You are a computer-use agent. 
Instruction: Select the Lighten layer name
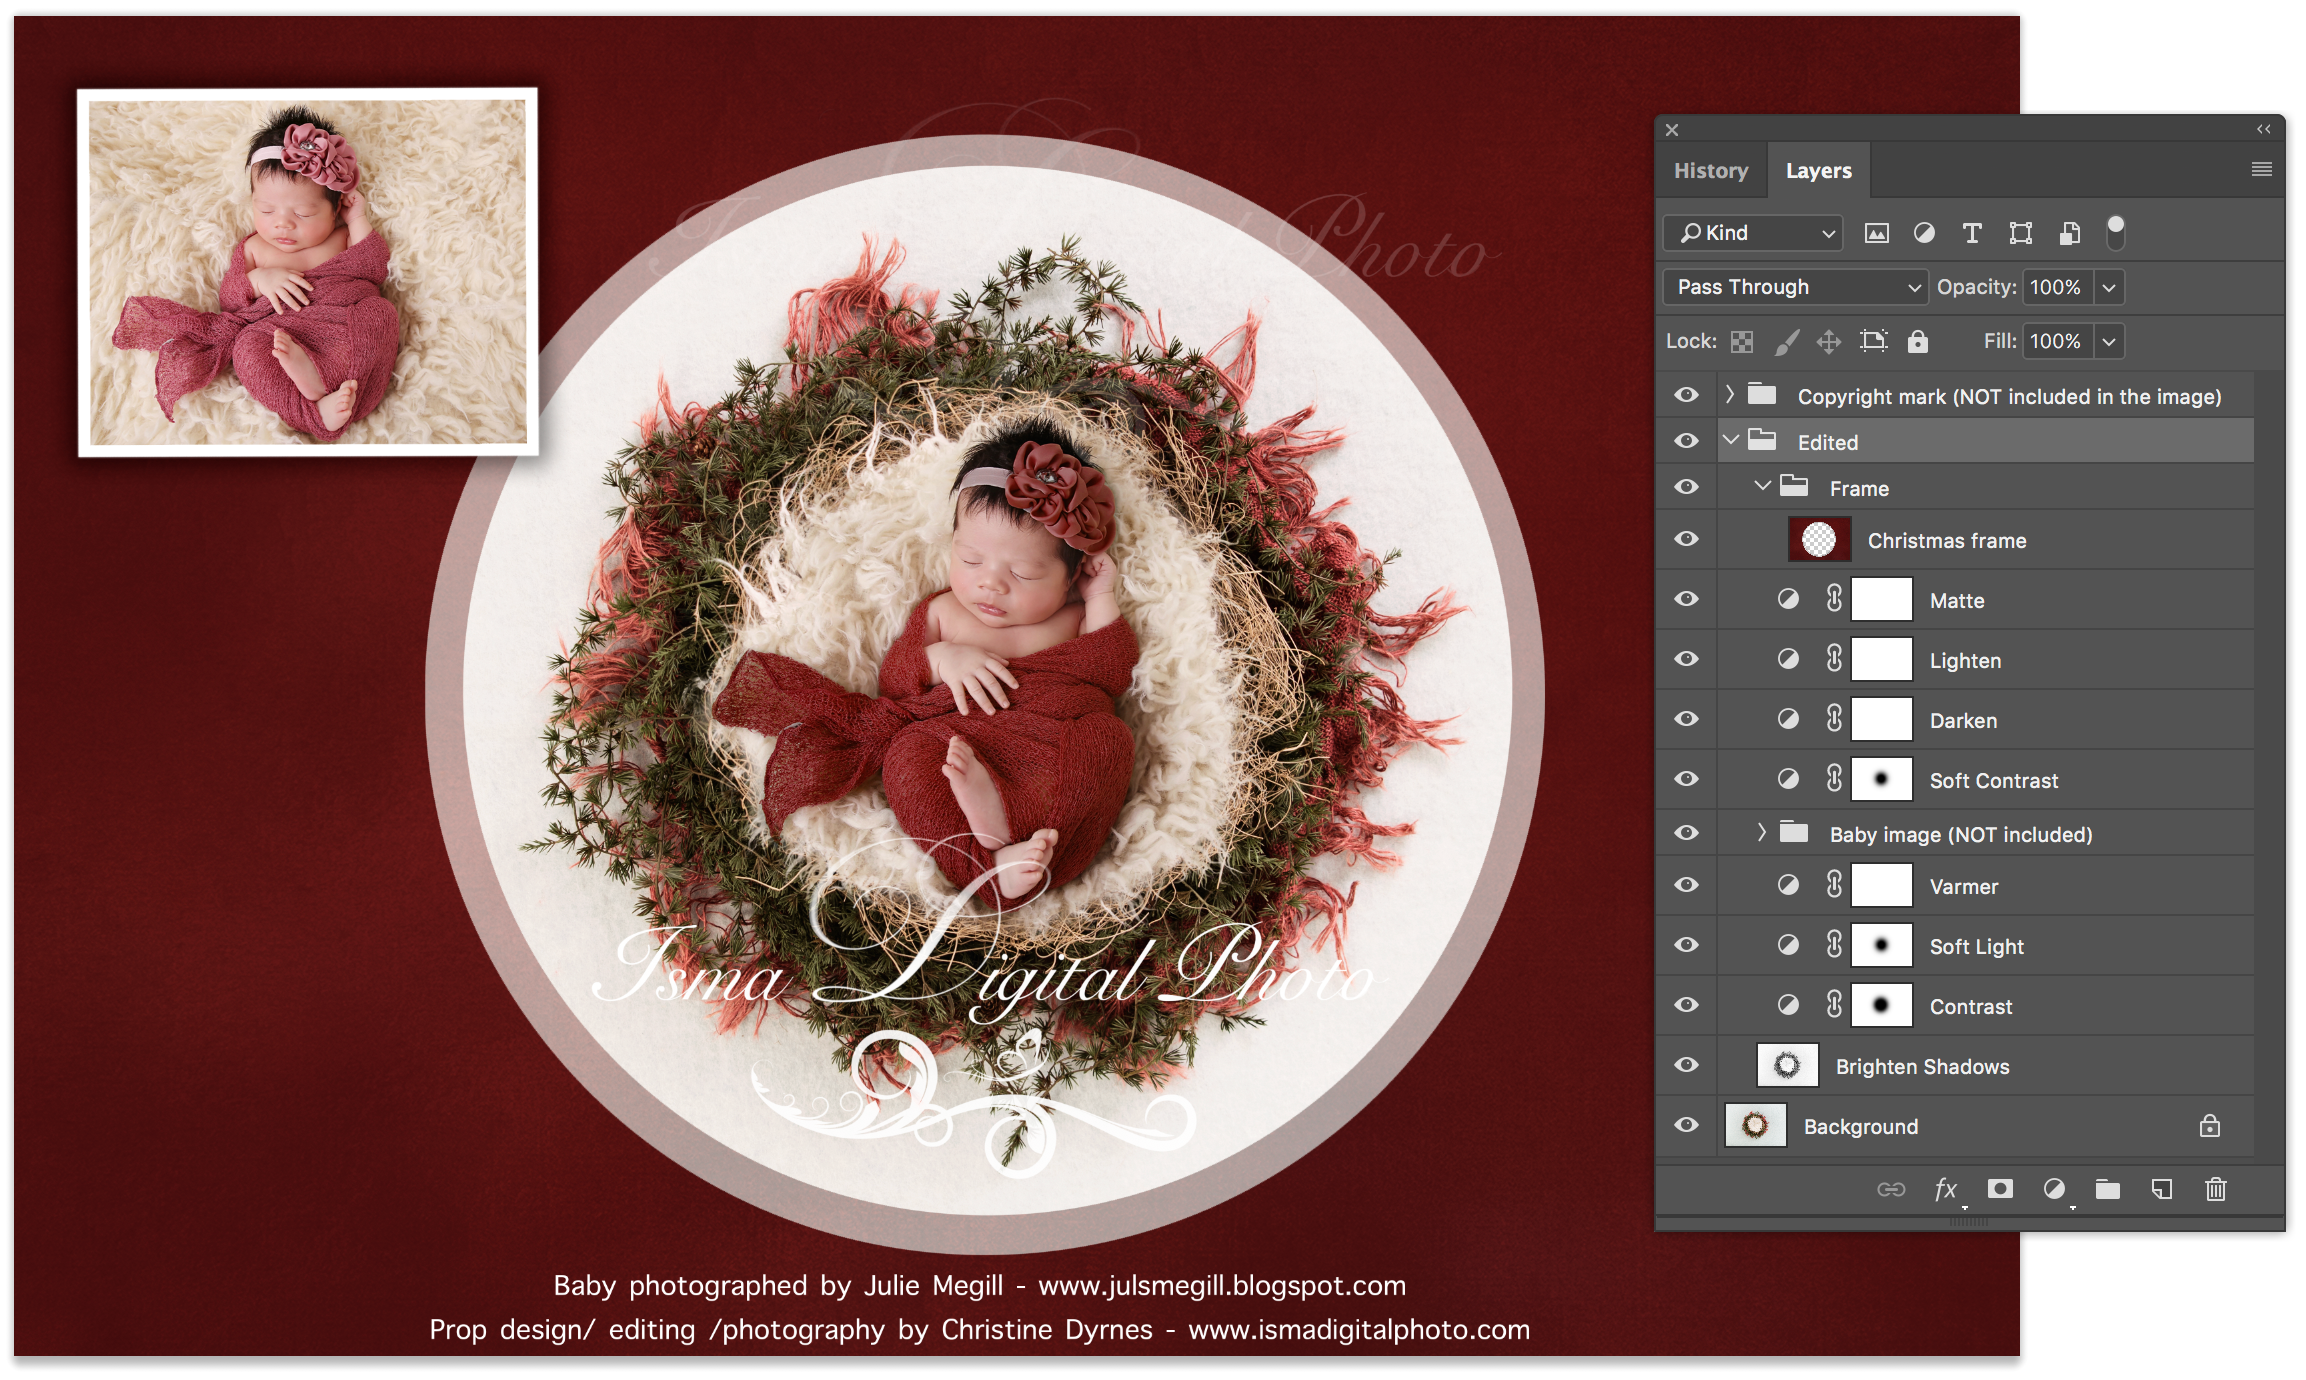pos(1965,661)
